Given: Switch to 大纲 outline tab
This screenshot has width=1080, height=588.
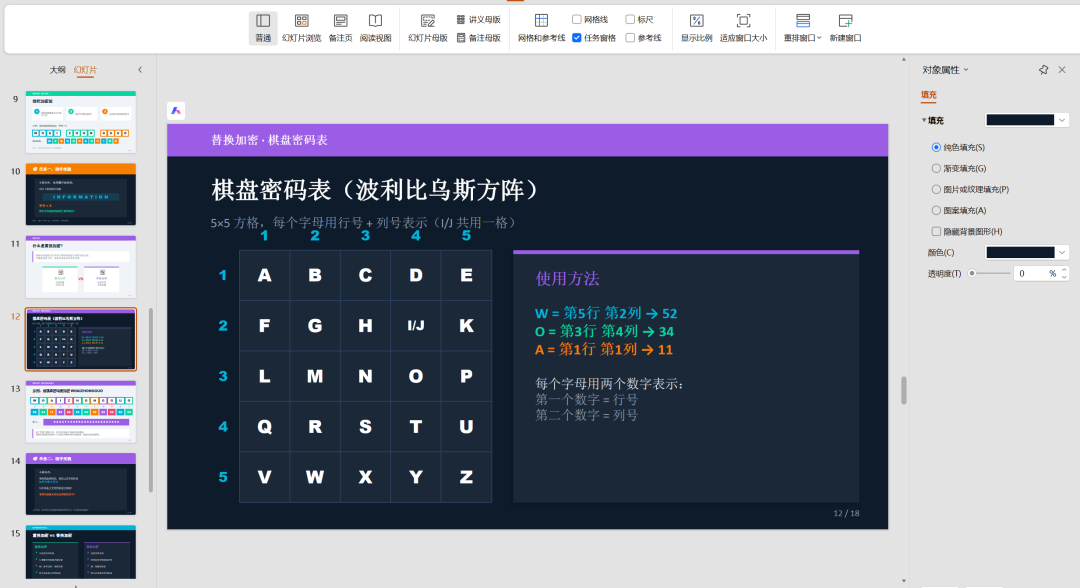Looking at the screenshot, I should point(57,70).
